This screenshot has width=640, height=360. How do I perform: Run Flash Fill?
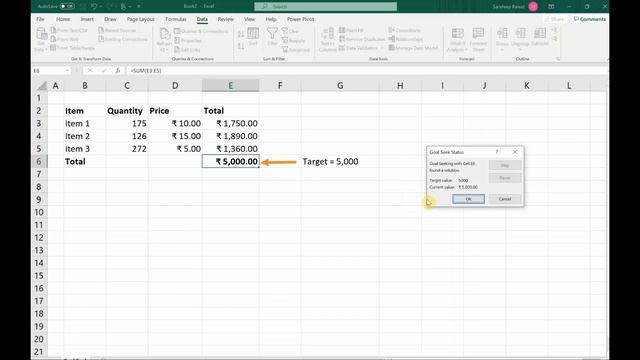pyautogui.click(x=351, y=30)
